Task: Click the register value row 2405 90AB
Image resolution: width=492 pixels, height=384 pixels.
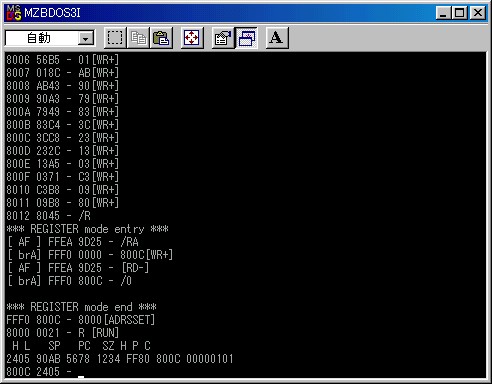Action: pos(120,359)
